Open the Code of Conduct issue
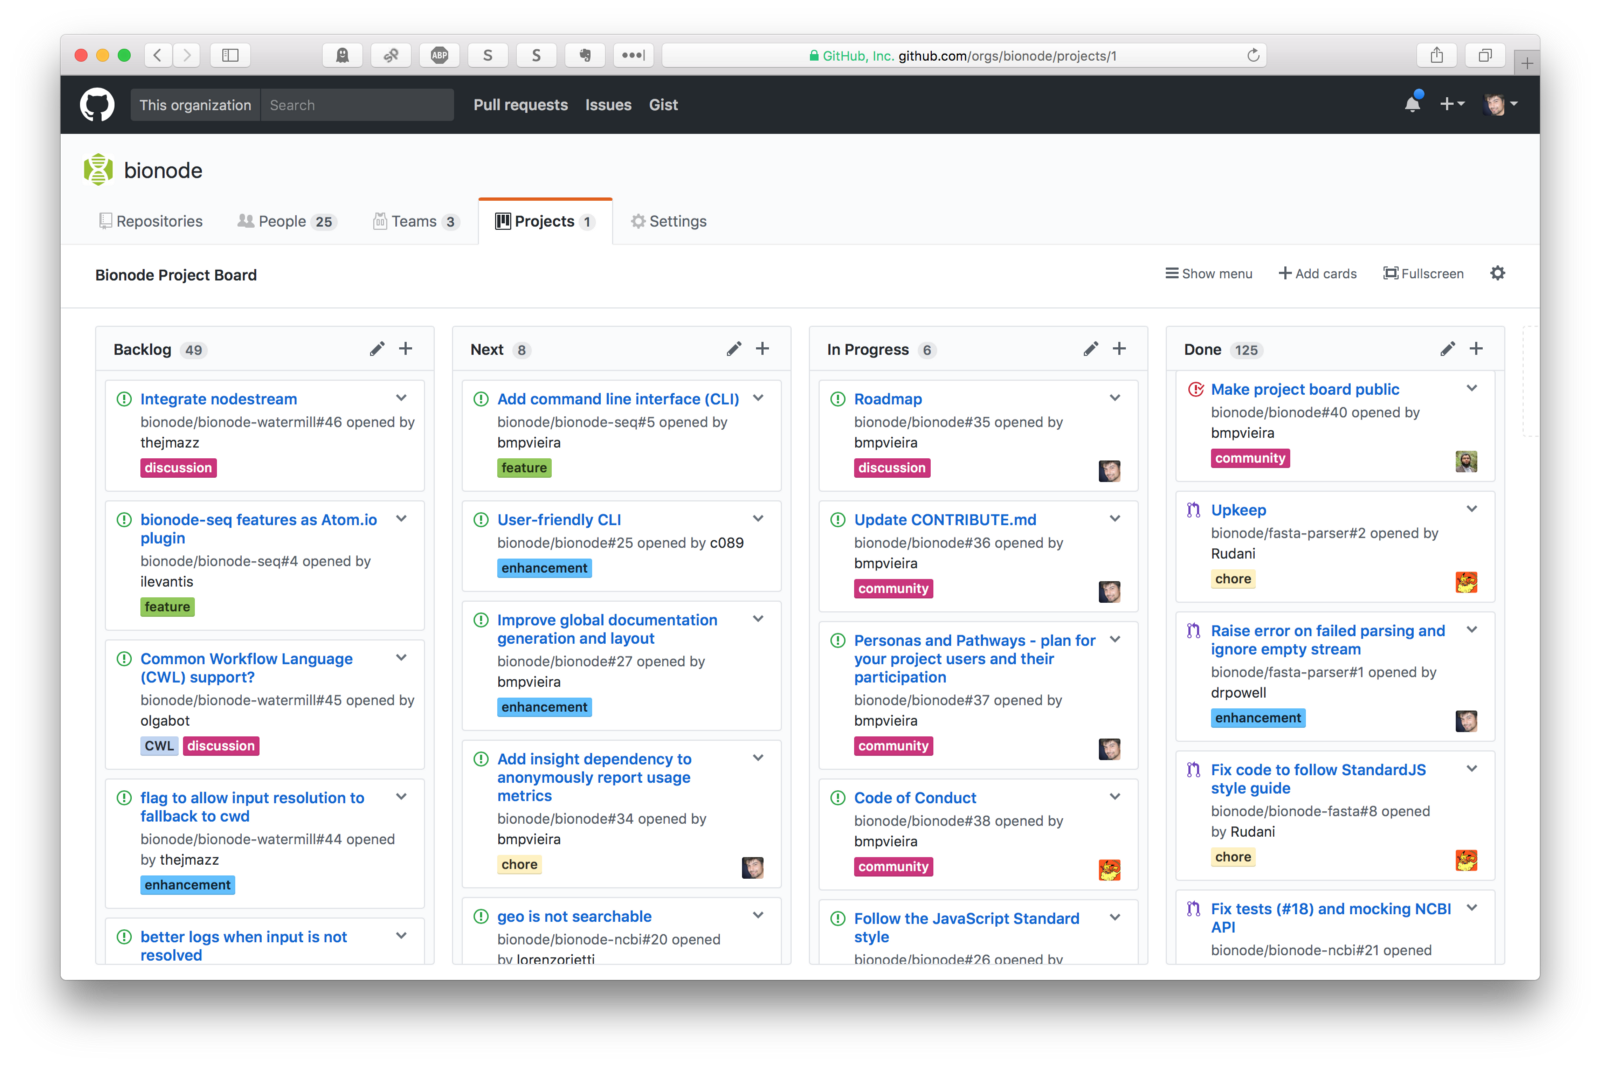Screen dimensions: 1600x1066 (x=915, y=797)
